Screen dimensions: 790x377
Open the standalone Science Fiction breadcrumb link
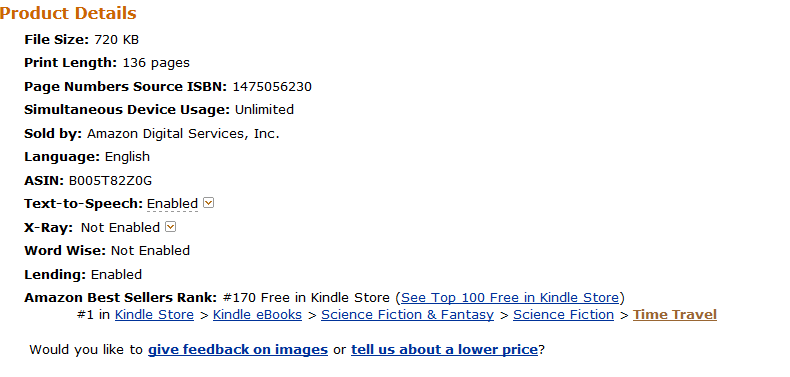pyautogui.click(x=564, y=315)
